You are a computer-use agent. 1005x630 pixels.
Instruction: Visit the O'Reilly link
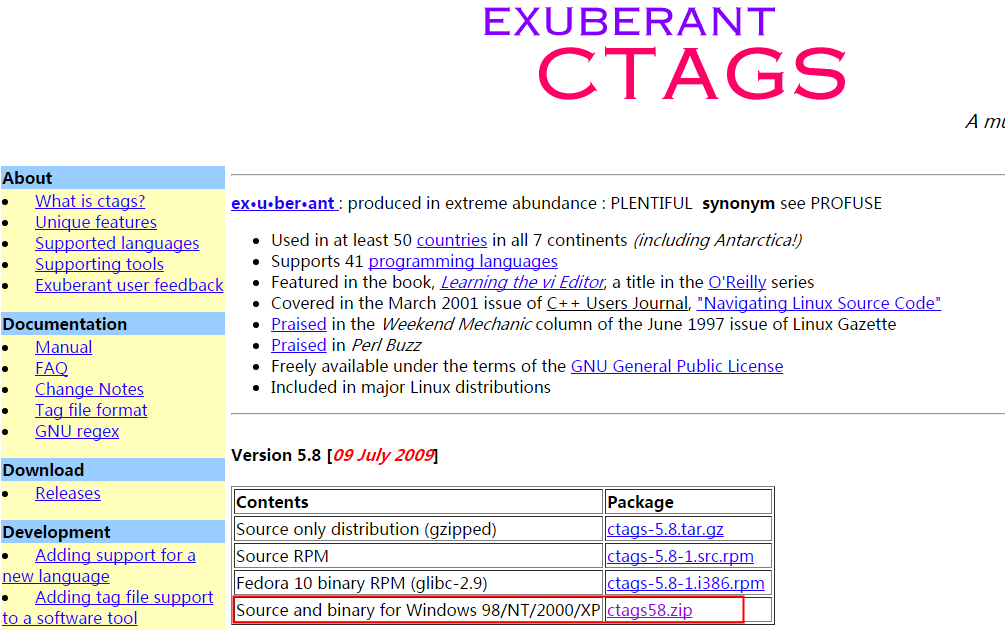click(737, 283)
